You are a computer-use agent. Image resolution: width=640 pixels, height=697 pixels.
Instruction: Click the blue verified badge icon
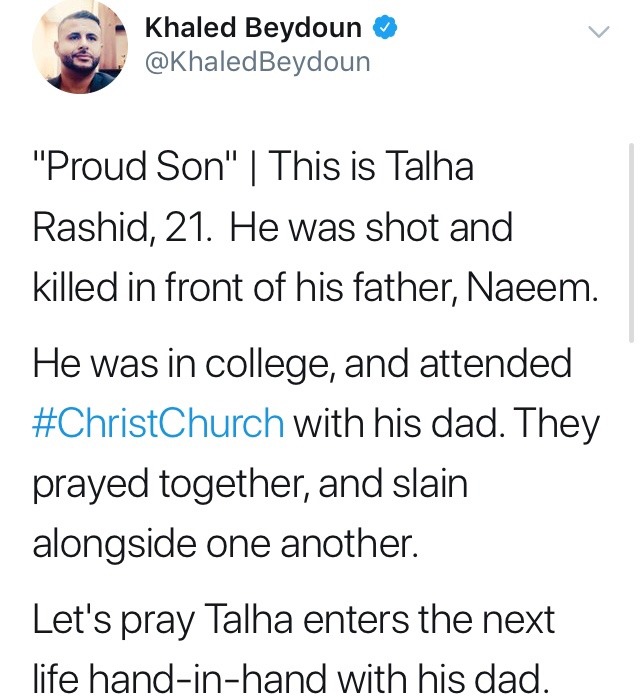384,28
